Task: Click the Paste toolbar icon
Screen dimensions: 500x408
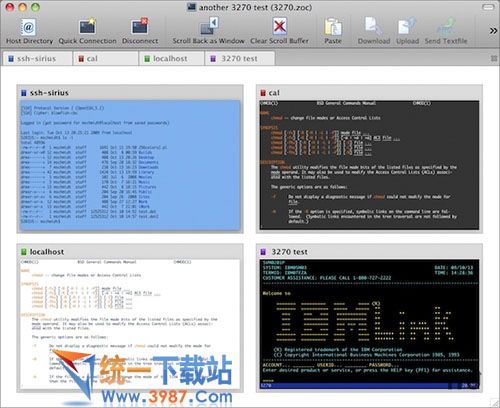Action: coord(333,32)
